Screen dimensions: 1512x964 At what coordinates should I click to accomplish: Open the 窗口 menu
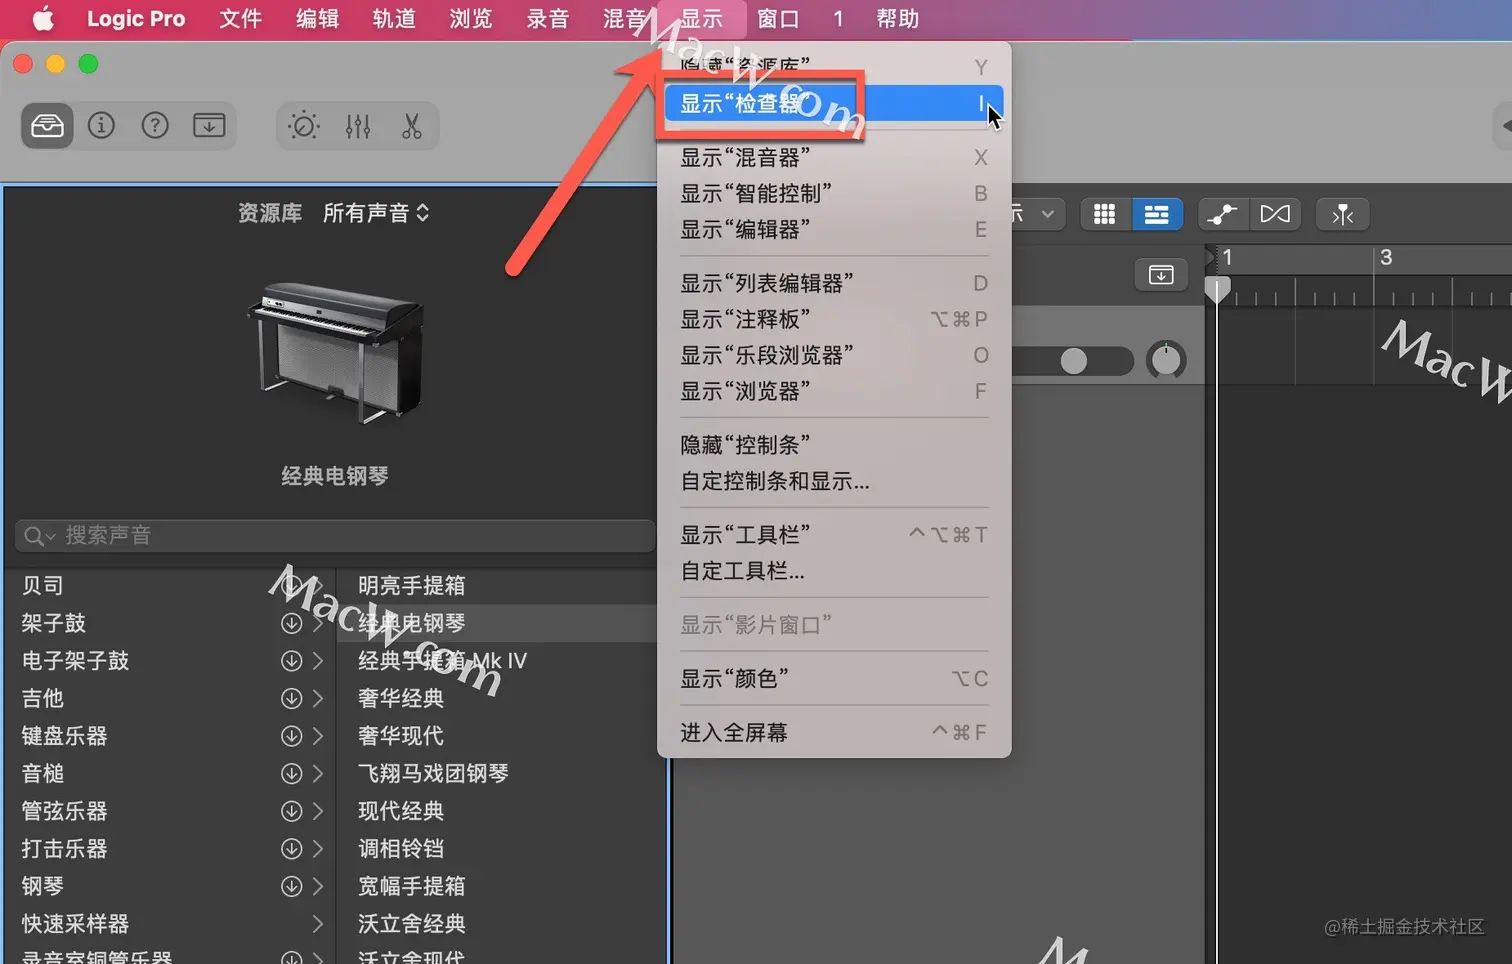pyautogui.click(x=778, y=19)
